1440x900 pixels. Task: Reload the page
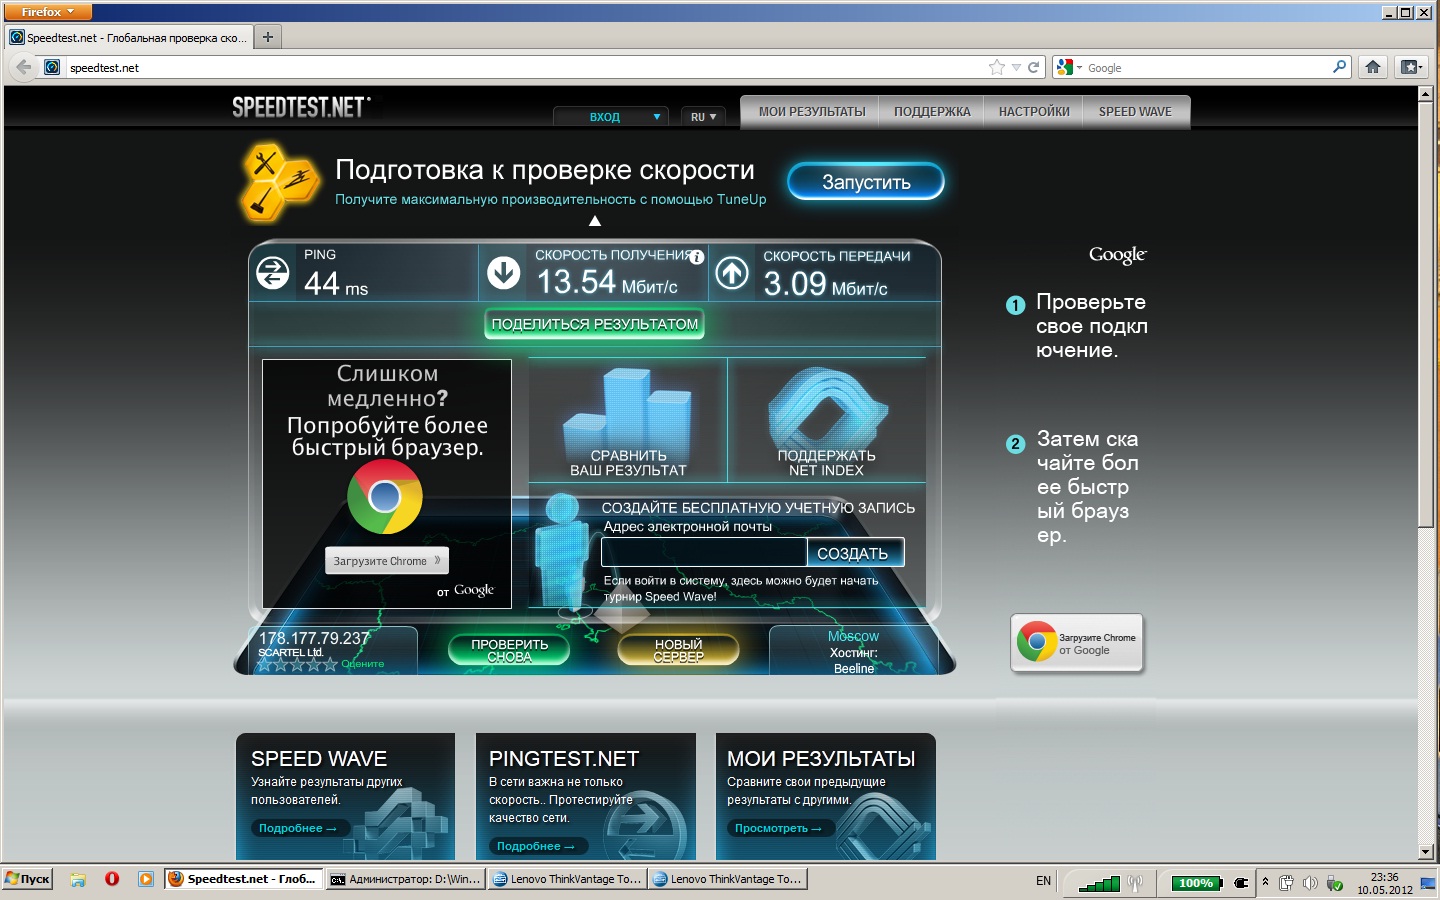pyautogui.click(x=1033, y=67)
